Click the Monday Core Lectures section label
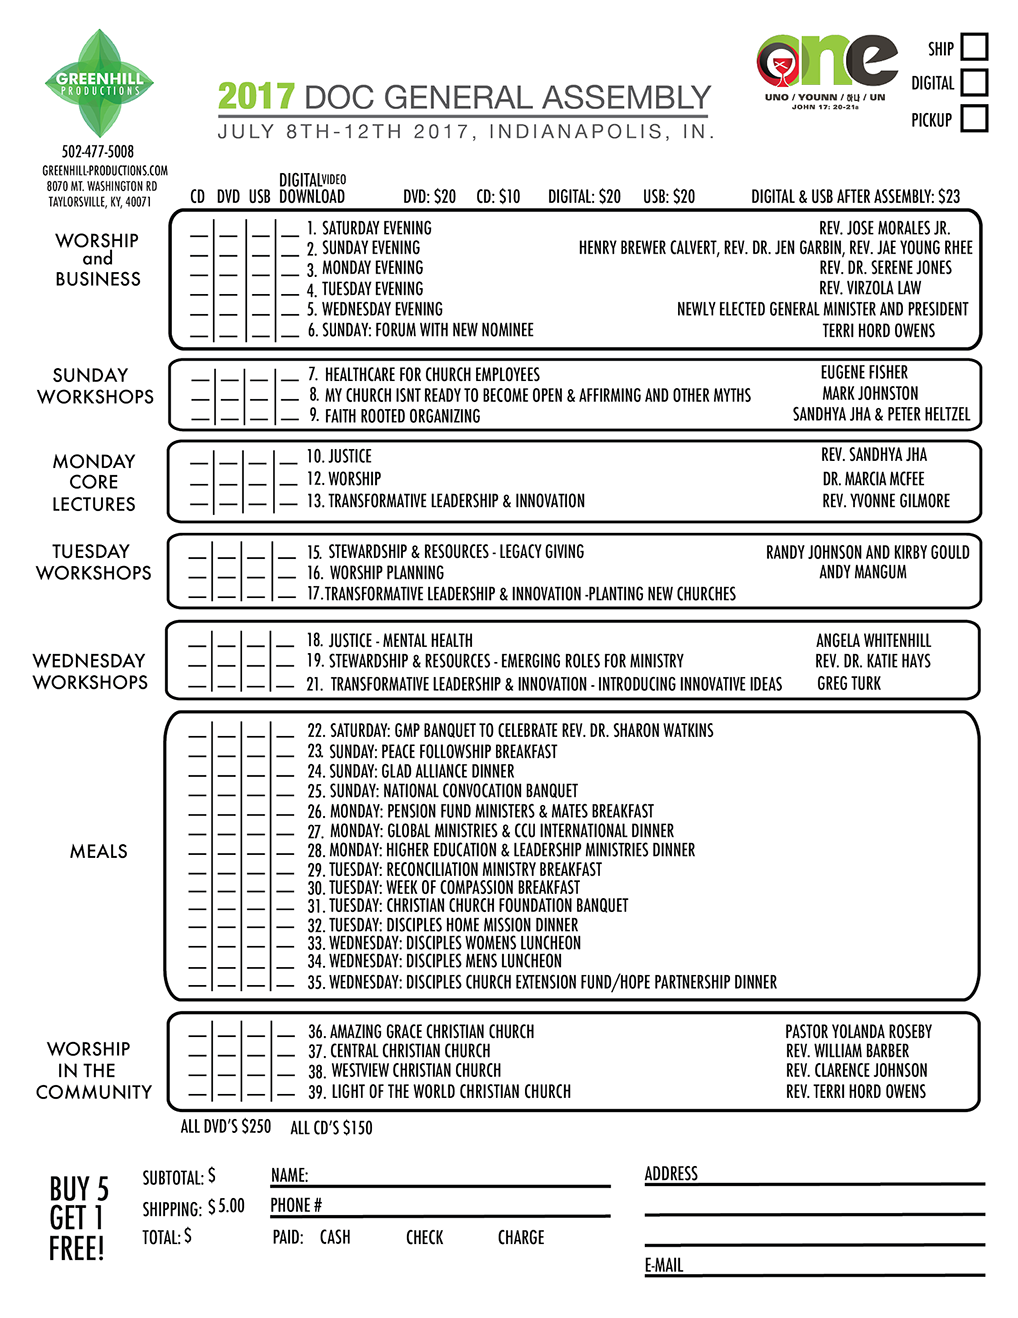The height and width of the screenshot is (1318, 1018). [x=94, y=482]
